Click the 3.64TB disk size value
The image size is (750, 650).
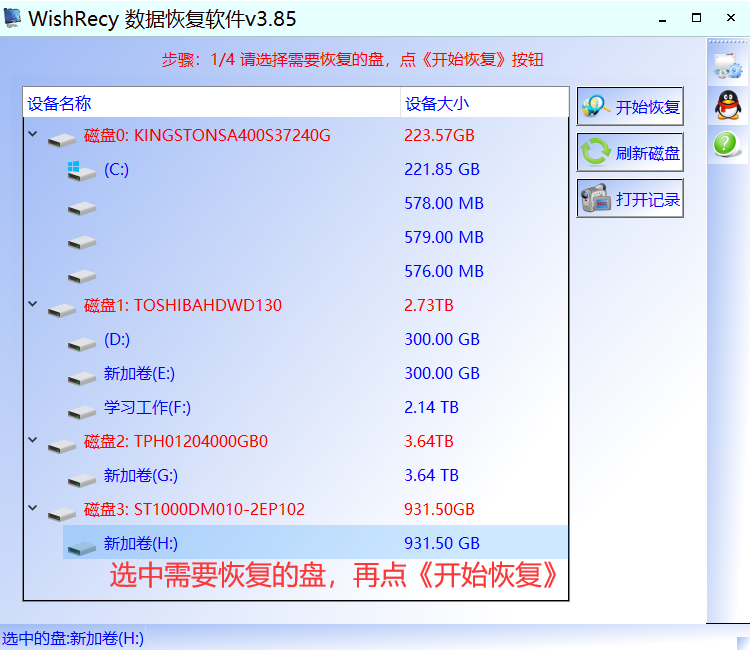coord(429,441)
